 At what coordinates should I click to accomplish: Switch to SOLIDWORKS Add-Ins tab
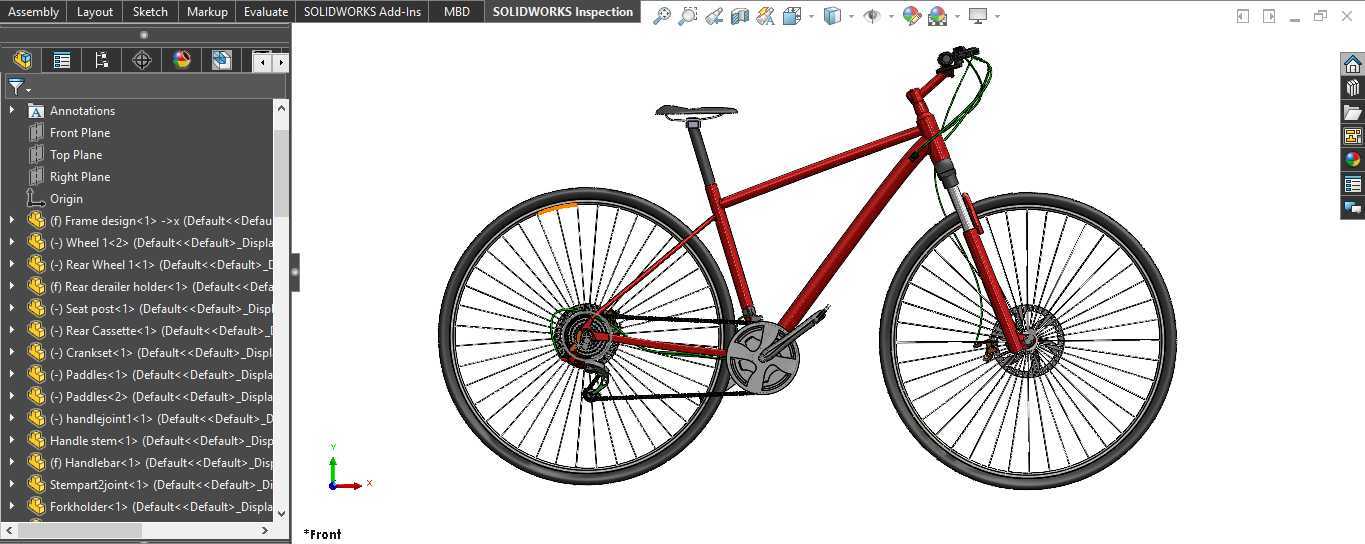coord(363,12)
